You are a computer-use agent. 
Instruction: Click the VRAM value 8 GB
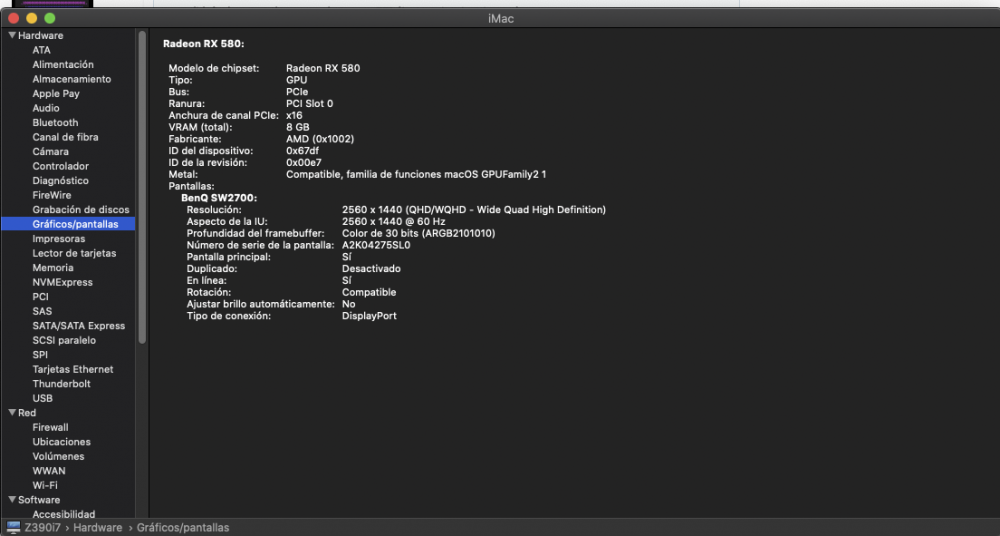(298, 127)
